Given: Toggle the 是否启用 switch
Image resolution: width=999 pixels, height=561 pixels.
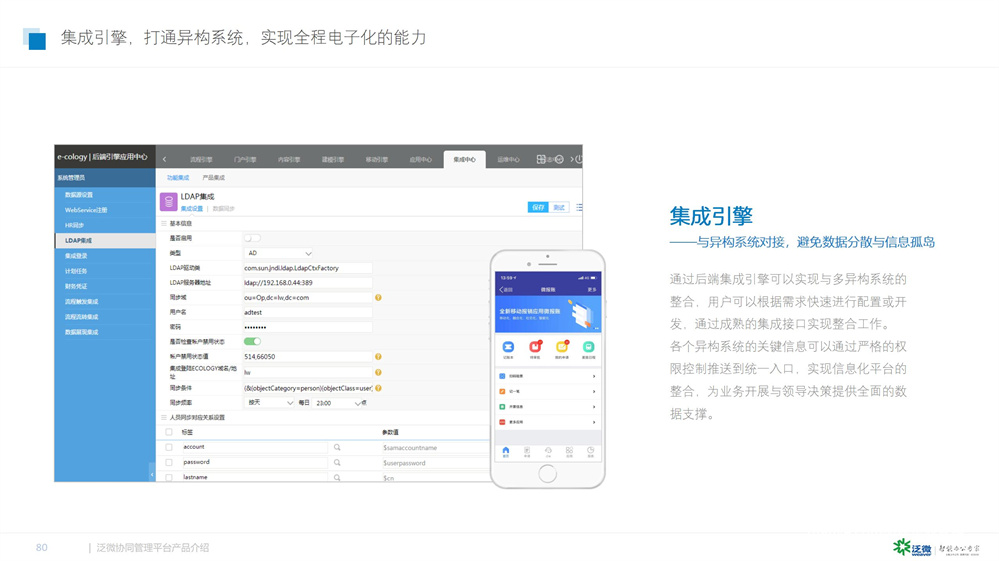Looking at the screenshot, I should [x=252, y=238].
